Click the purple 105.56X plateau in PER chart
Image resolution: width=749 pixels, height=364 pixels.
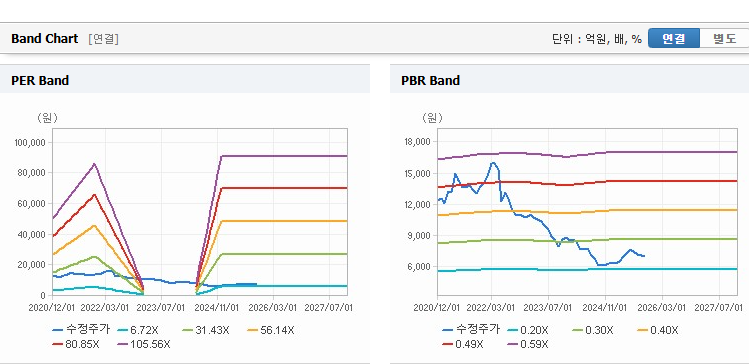[284, 156]
